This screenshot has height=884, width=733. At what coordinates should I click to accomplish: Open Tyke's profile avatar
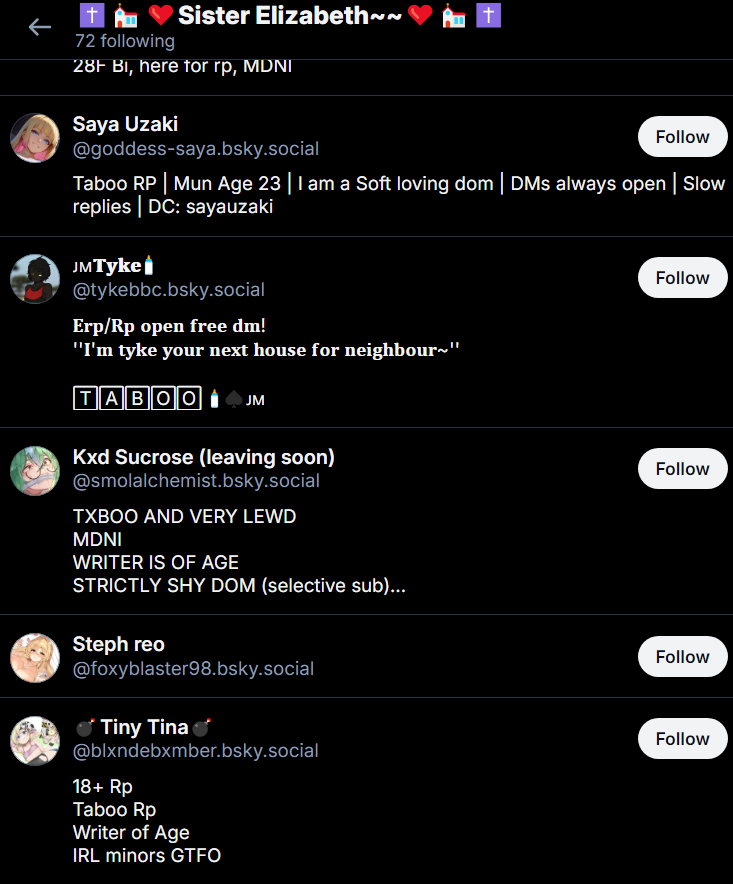35,279
